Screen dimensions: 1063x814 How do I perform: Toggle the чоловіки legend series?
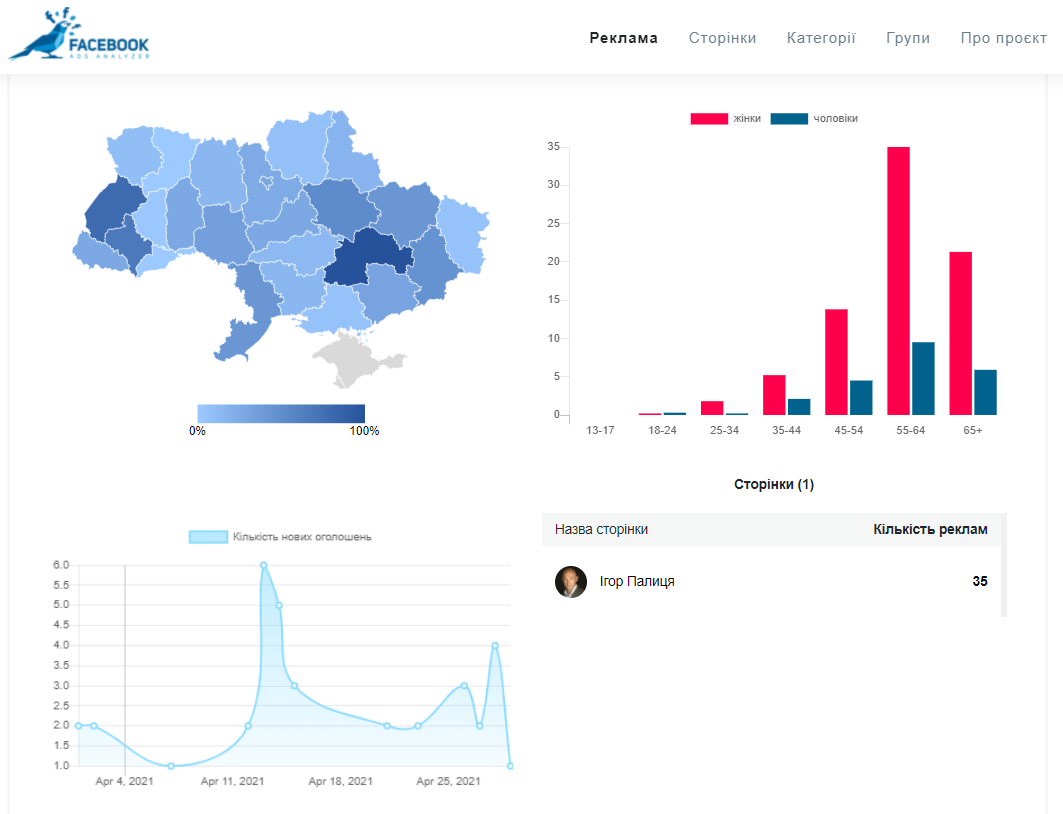[x=813, y=118]
